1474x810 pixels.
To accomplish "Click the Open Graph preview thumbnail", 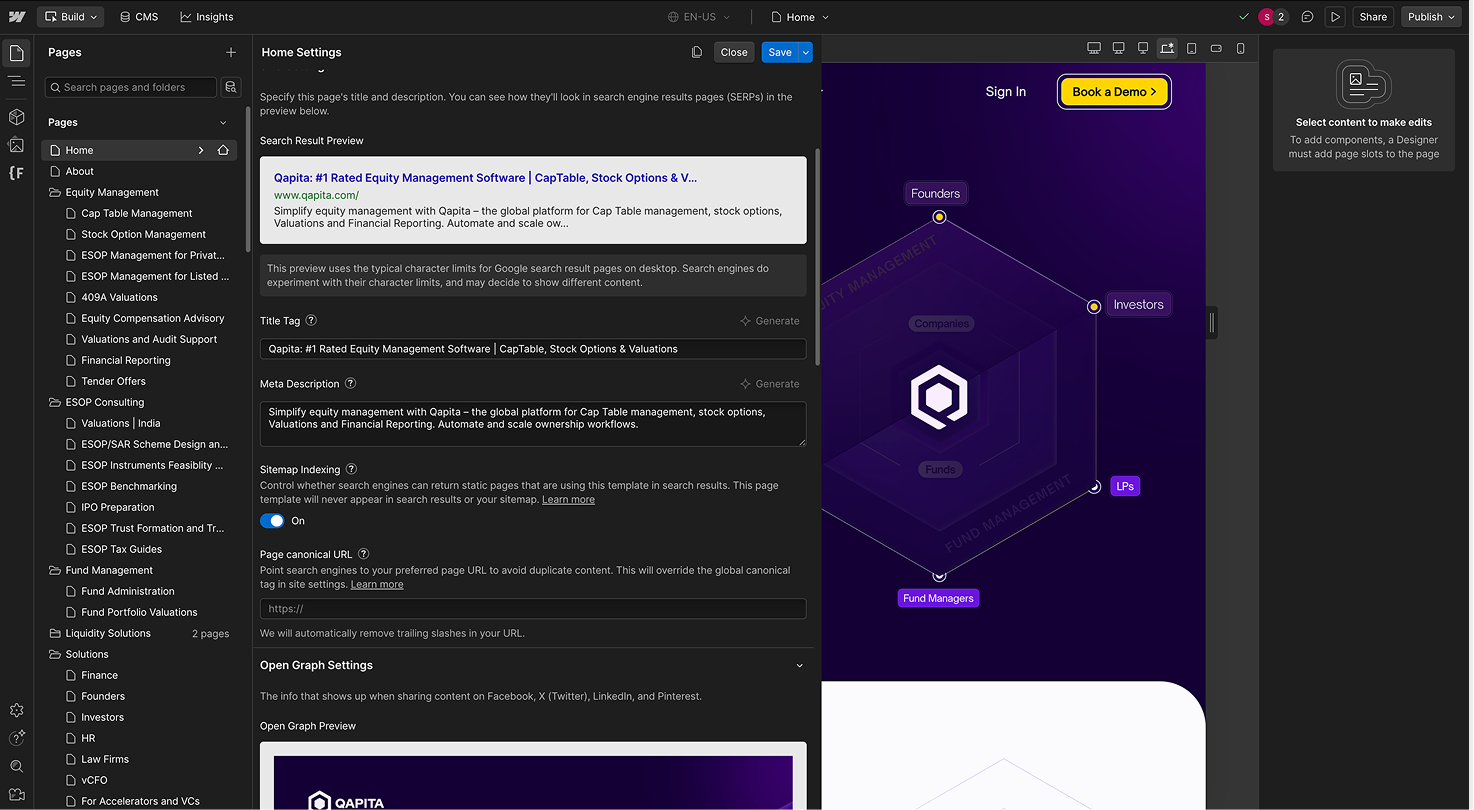I will (533, 781).
